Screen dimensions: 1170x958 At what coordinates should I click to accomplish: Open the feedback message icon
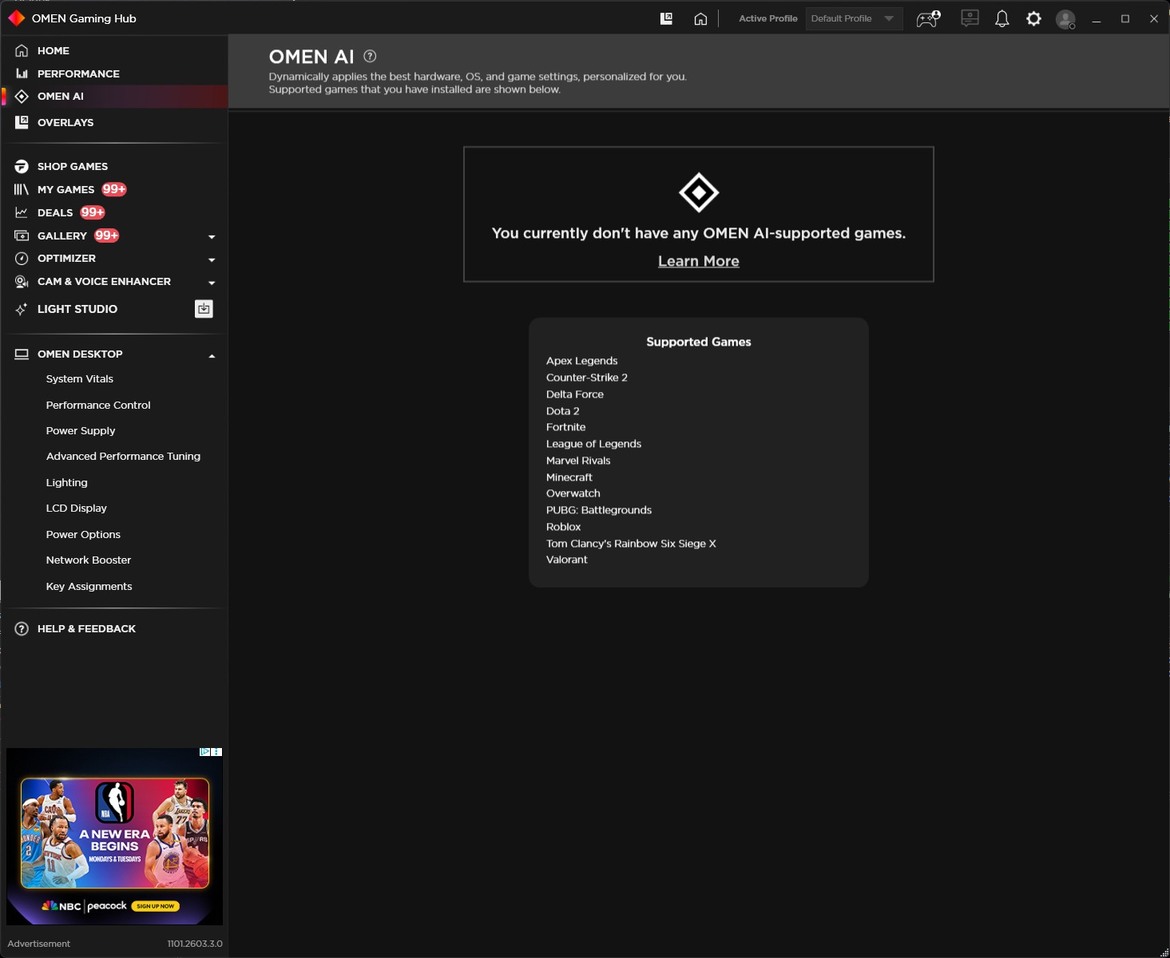(x=969, y=19)
